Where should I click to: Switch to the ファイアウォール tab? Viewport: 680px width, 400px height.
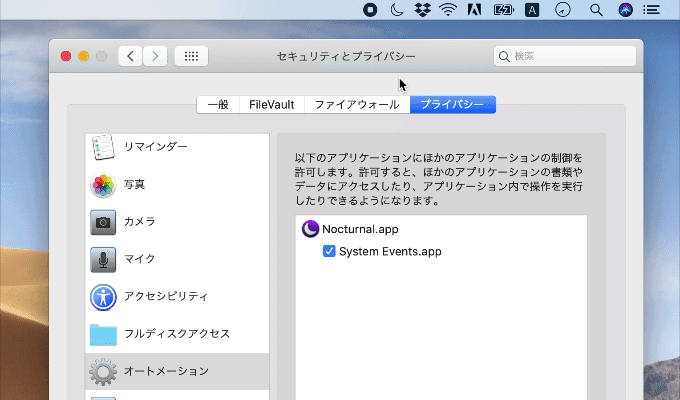[357, 105]
